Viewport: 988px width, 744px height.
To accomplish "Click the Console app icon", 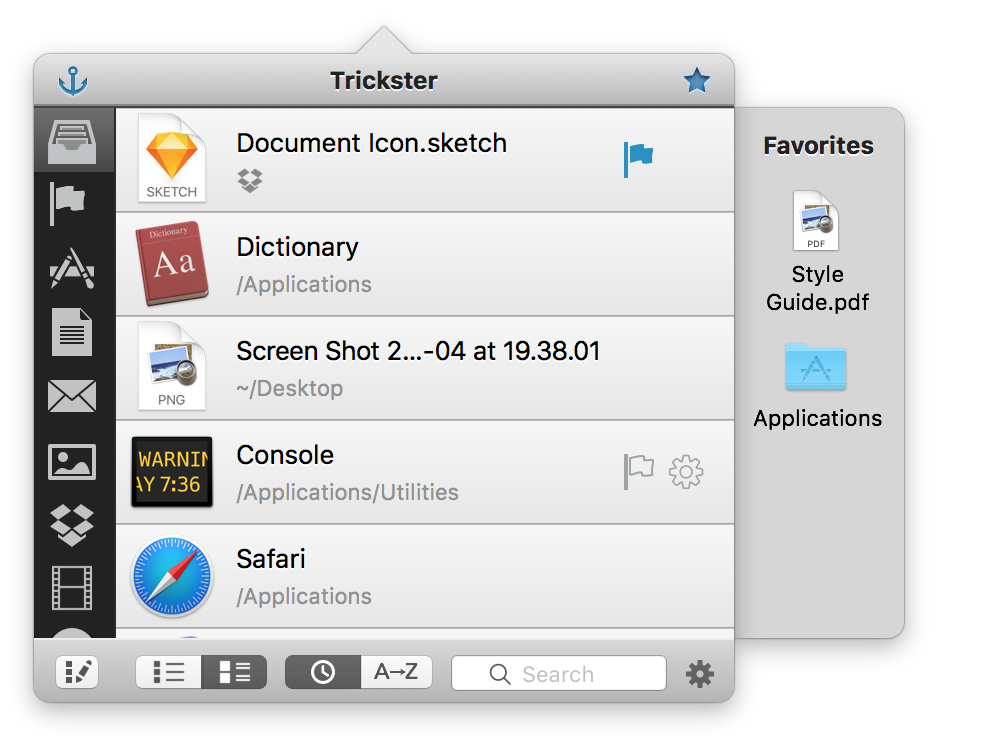I will click(x=172, y=471).
